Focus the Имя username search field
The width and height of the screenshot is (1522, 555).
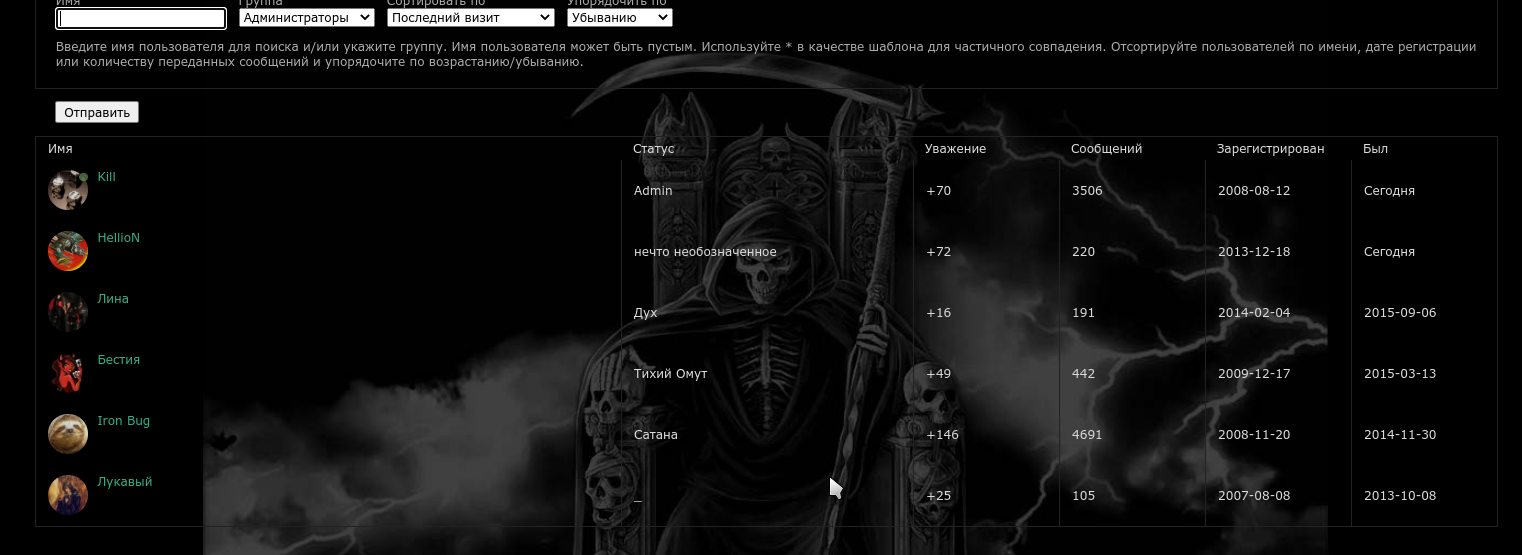[x=141, y=18]
